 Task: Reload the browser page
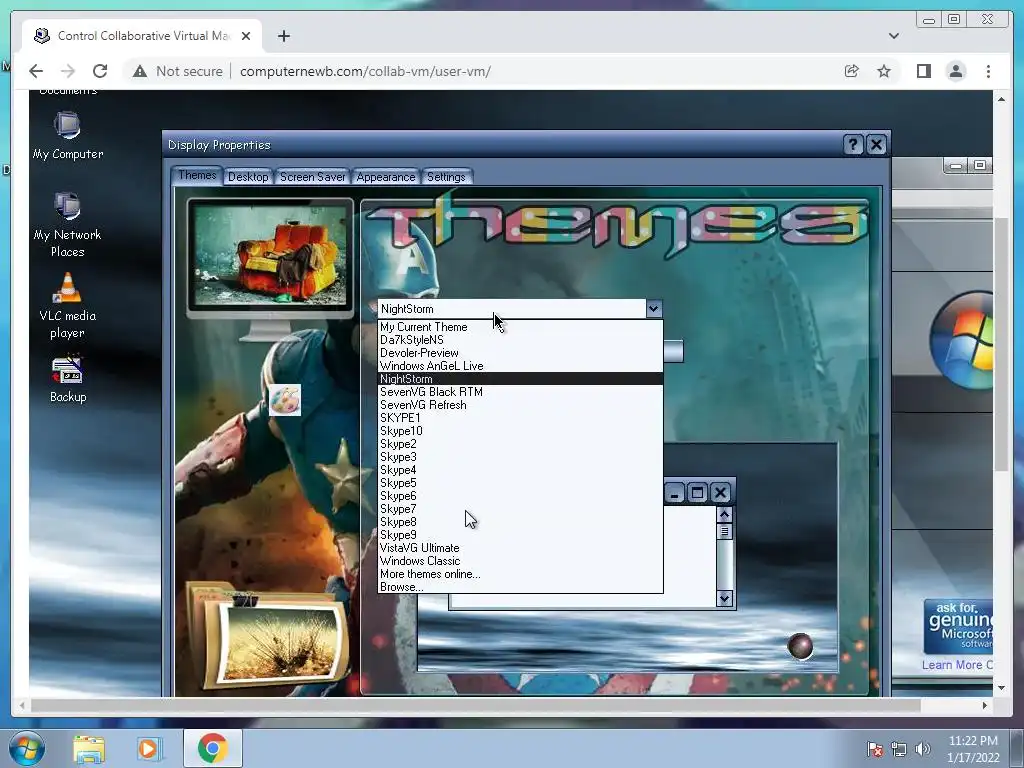click(100, 71)
